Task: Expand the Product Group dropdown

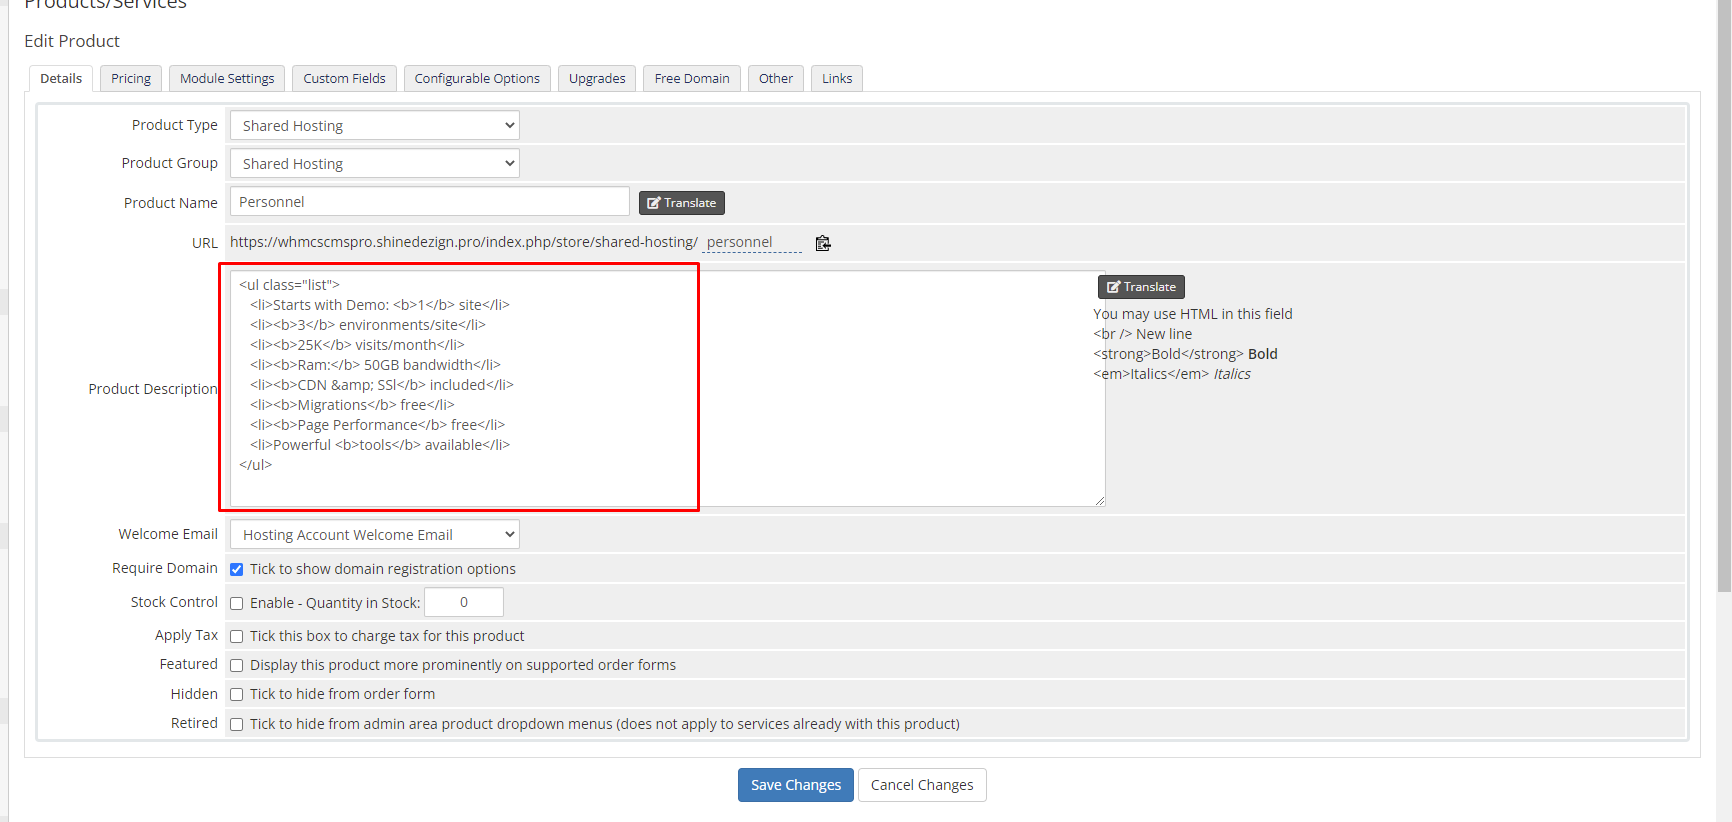Action: click(375, 164)
